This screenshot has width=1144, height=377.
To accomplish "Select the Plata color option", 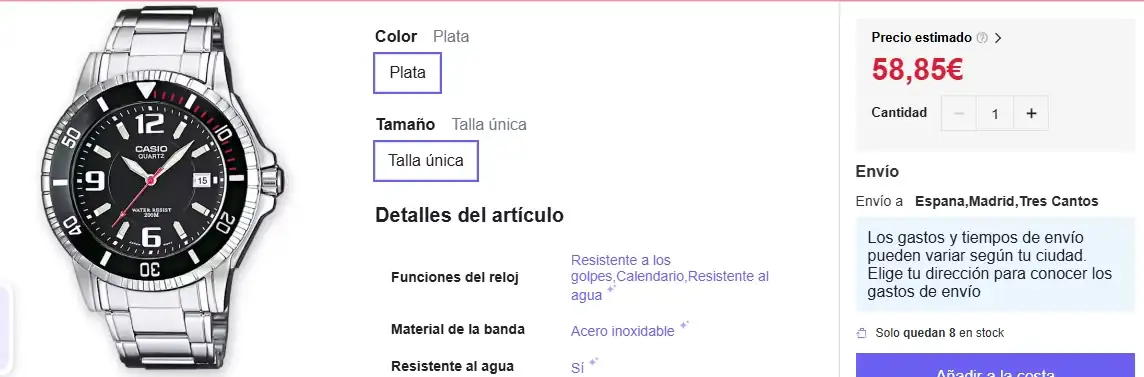I will click(407, 73).
